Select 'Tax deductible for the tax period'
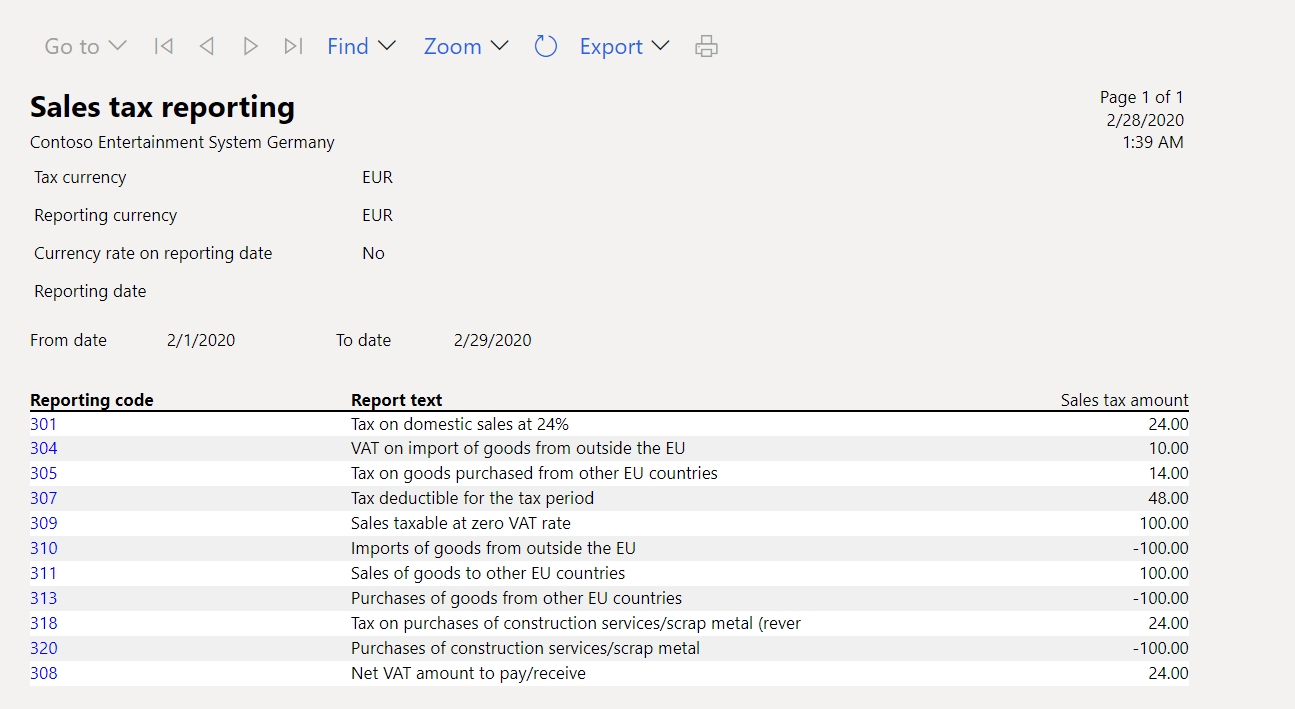Screen dimensions: 1295x709 point(472,498)
